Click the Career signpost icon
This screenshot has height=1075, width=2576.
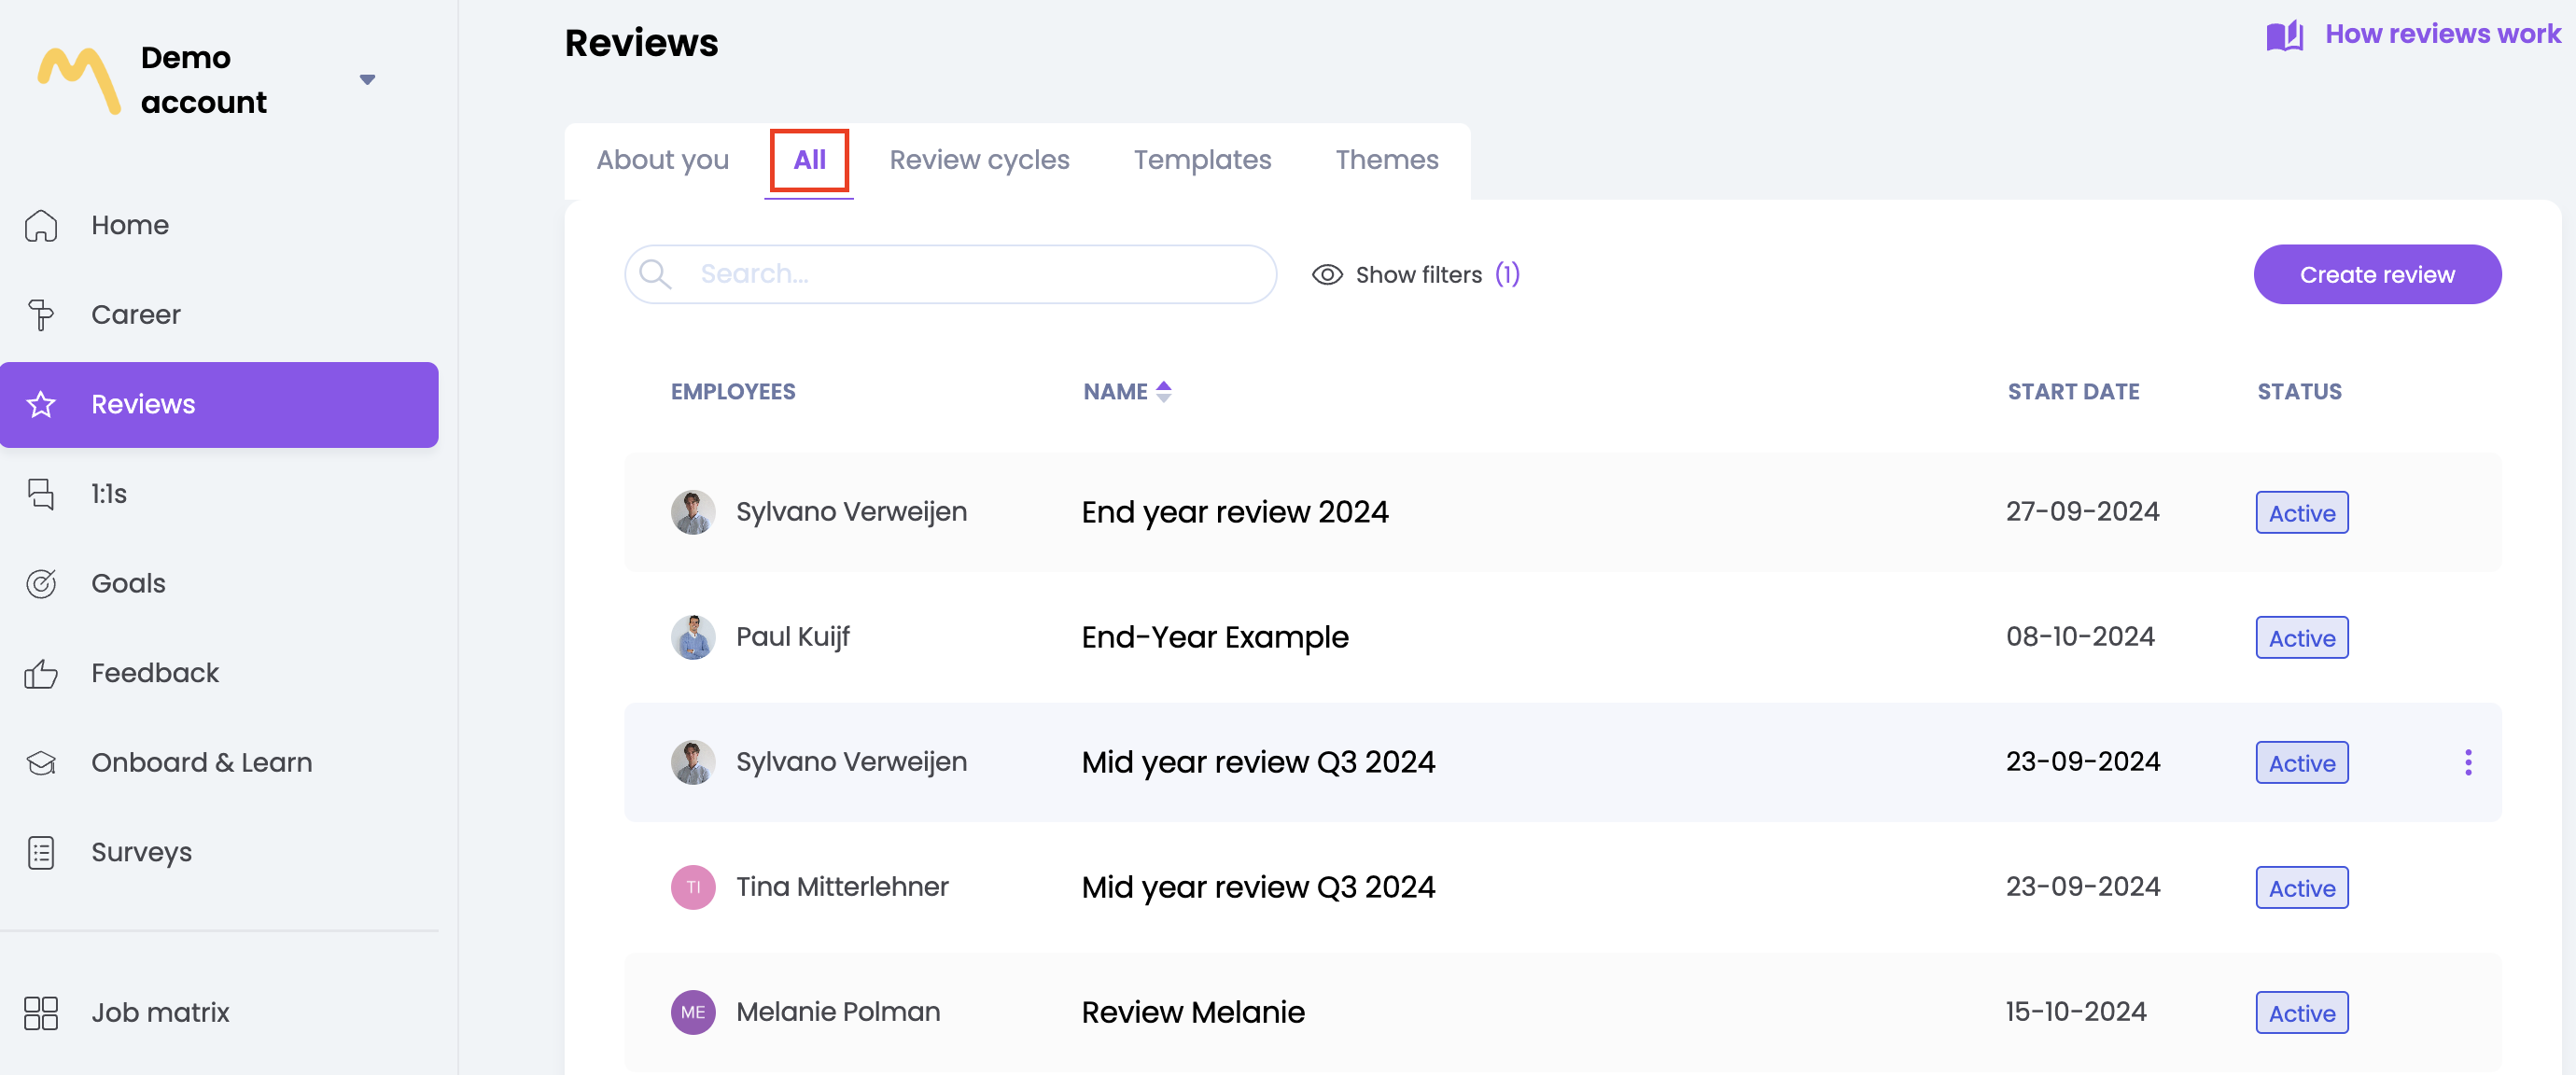pos(41,315)
